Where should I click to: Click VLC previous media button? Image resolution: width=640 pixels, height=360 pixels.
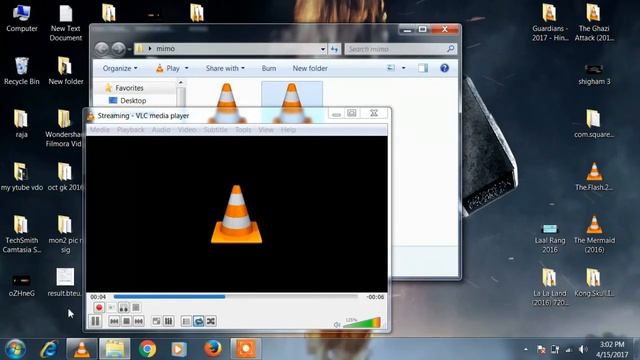[114, 321]
